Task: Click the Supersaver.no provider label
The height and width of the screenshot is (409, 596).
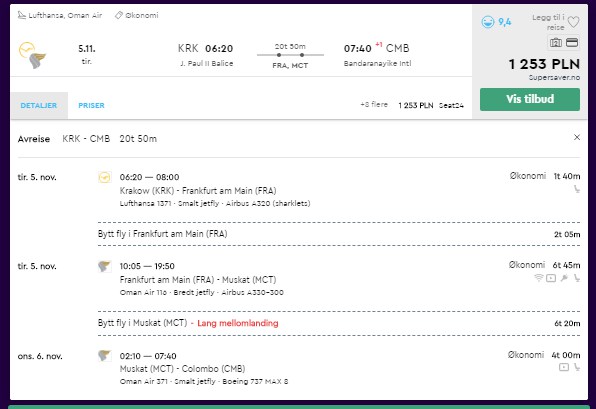Action: pyautogui.click(x=554, y=78)
